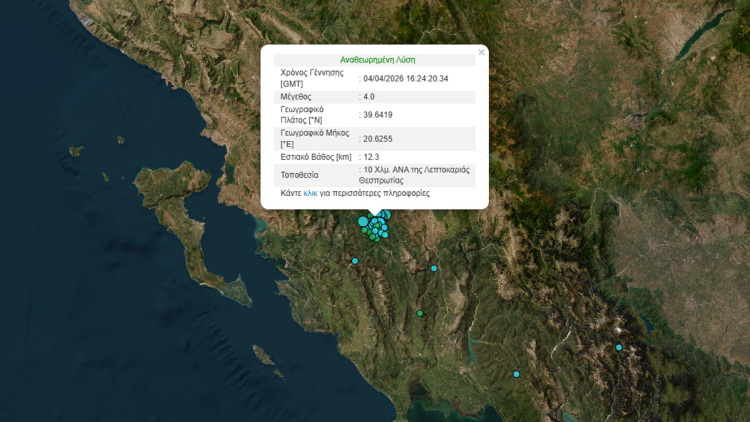Screen dimensions: 750x422
Task: Click the easternmost cyan earthquake marker
Action: click(x=619, y=347)
